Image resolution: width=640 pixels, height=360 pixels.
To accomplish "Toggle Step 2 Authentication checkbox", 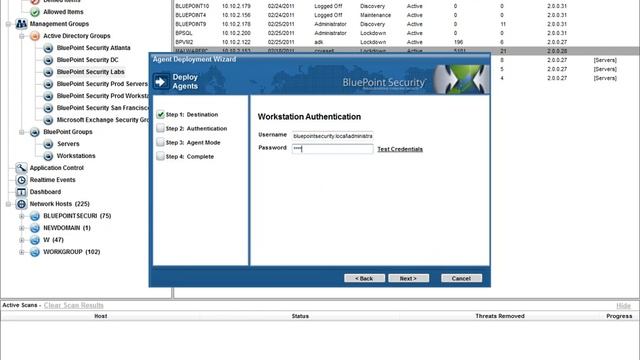I will pyautogui.click(x=160, y=128).
